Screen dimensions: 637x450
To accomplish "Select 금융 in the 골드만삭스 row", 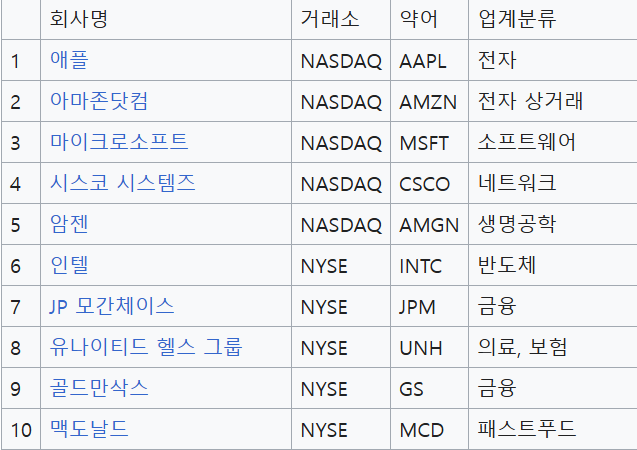I will [497, 388].
